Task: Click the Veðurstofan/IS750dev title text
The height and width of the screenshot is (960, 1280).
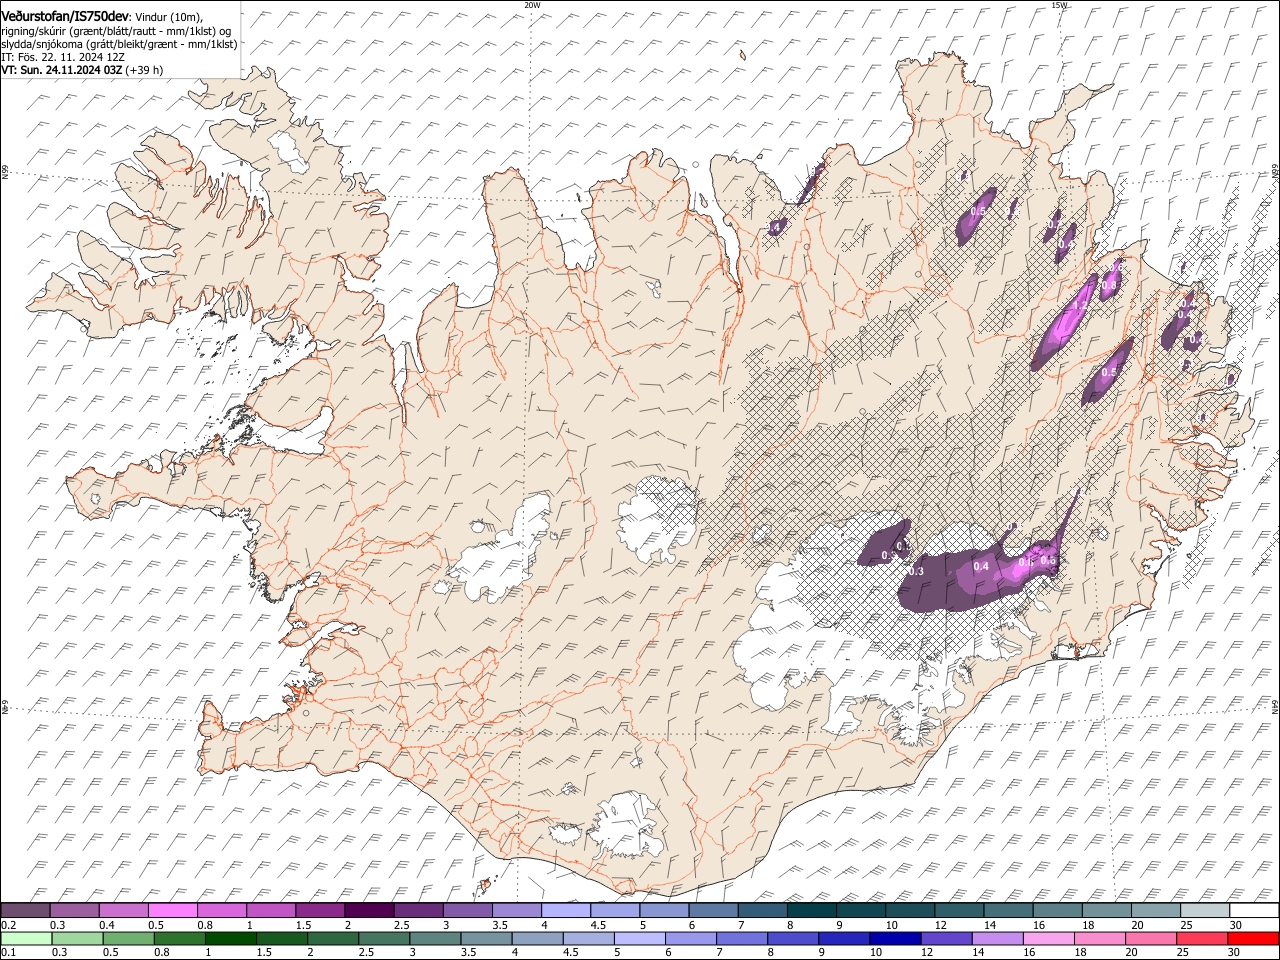Action: tap(64, 15)
